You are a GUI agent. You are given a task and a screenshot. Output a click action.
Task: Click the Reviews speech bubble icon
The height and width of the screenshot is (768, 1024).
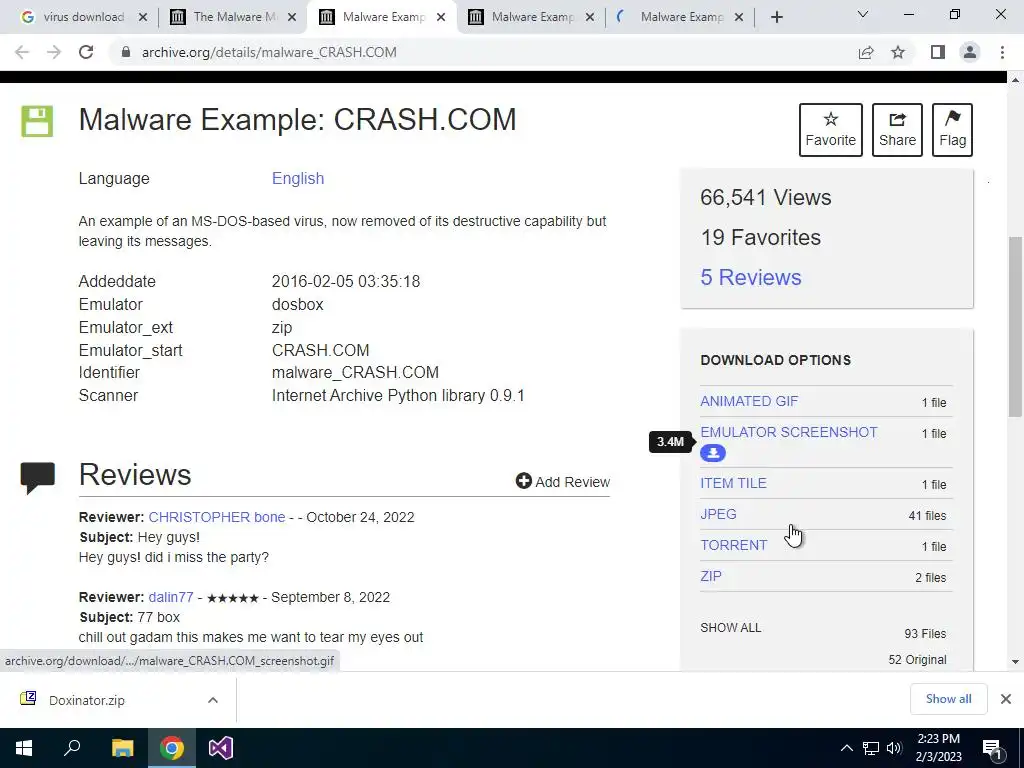(x=37, y=478)
